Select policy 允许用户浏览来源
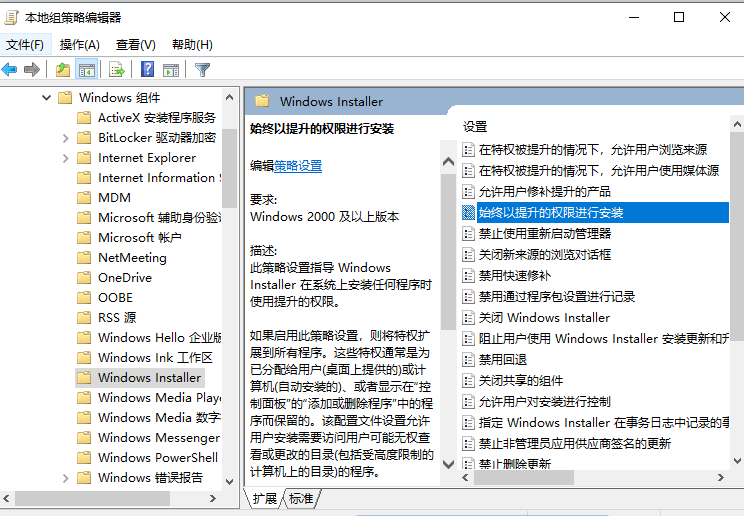This screenshot has width=744, height=516. point(585,150)
